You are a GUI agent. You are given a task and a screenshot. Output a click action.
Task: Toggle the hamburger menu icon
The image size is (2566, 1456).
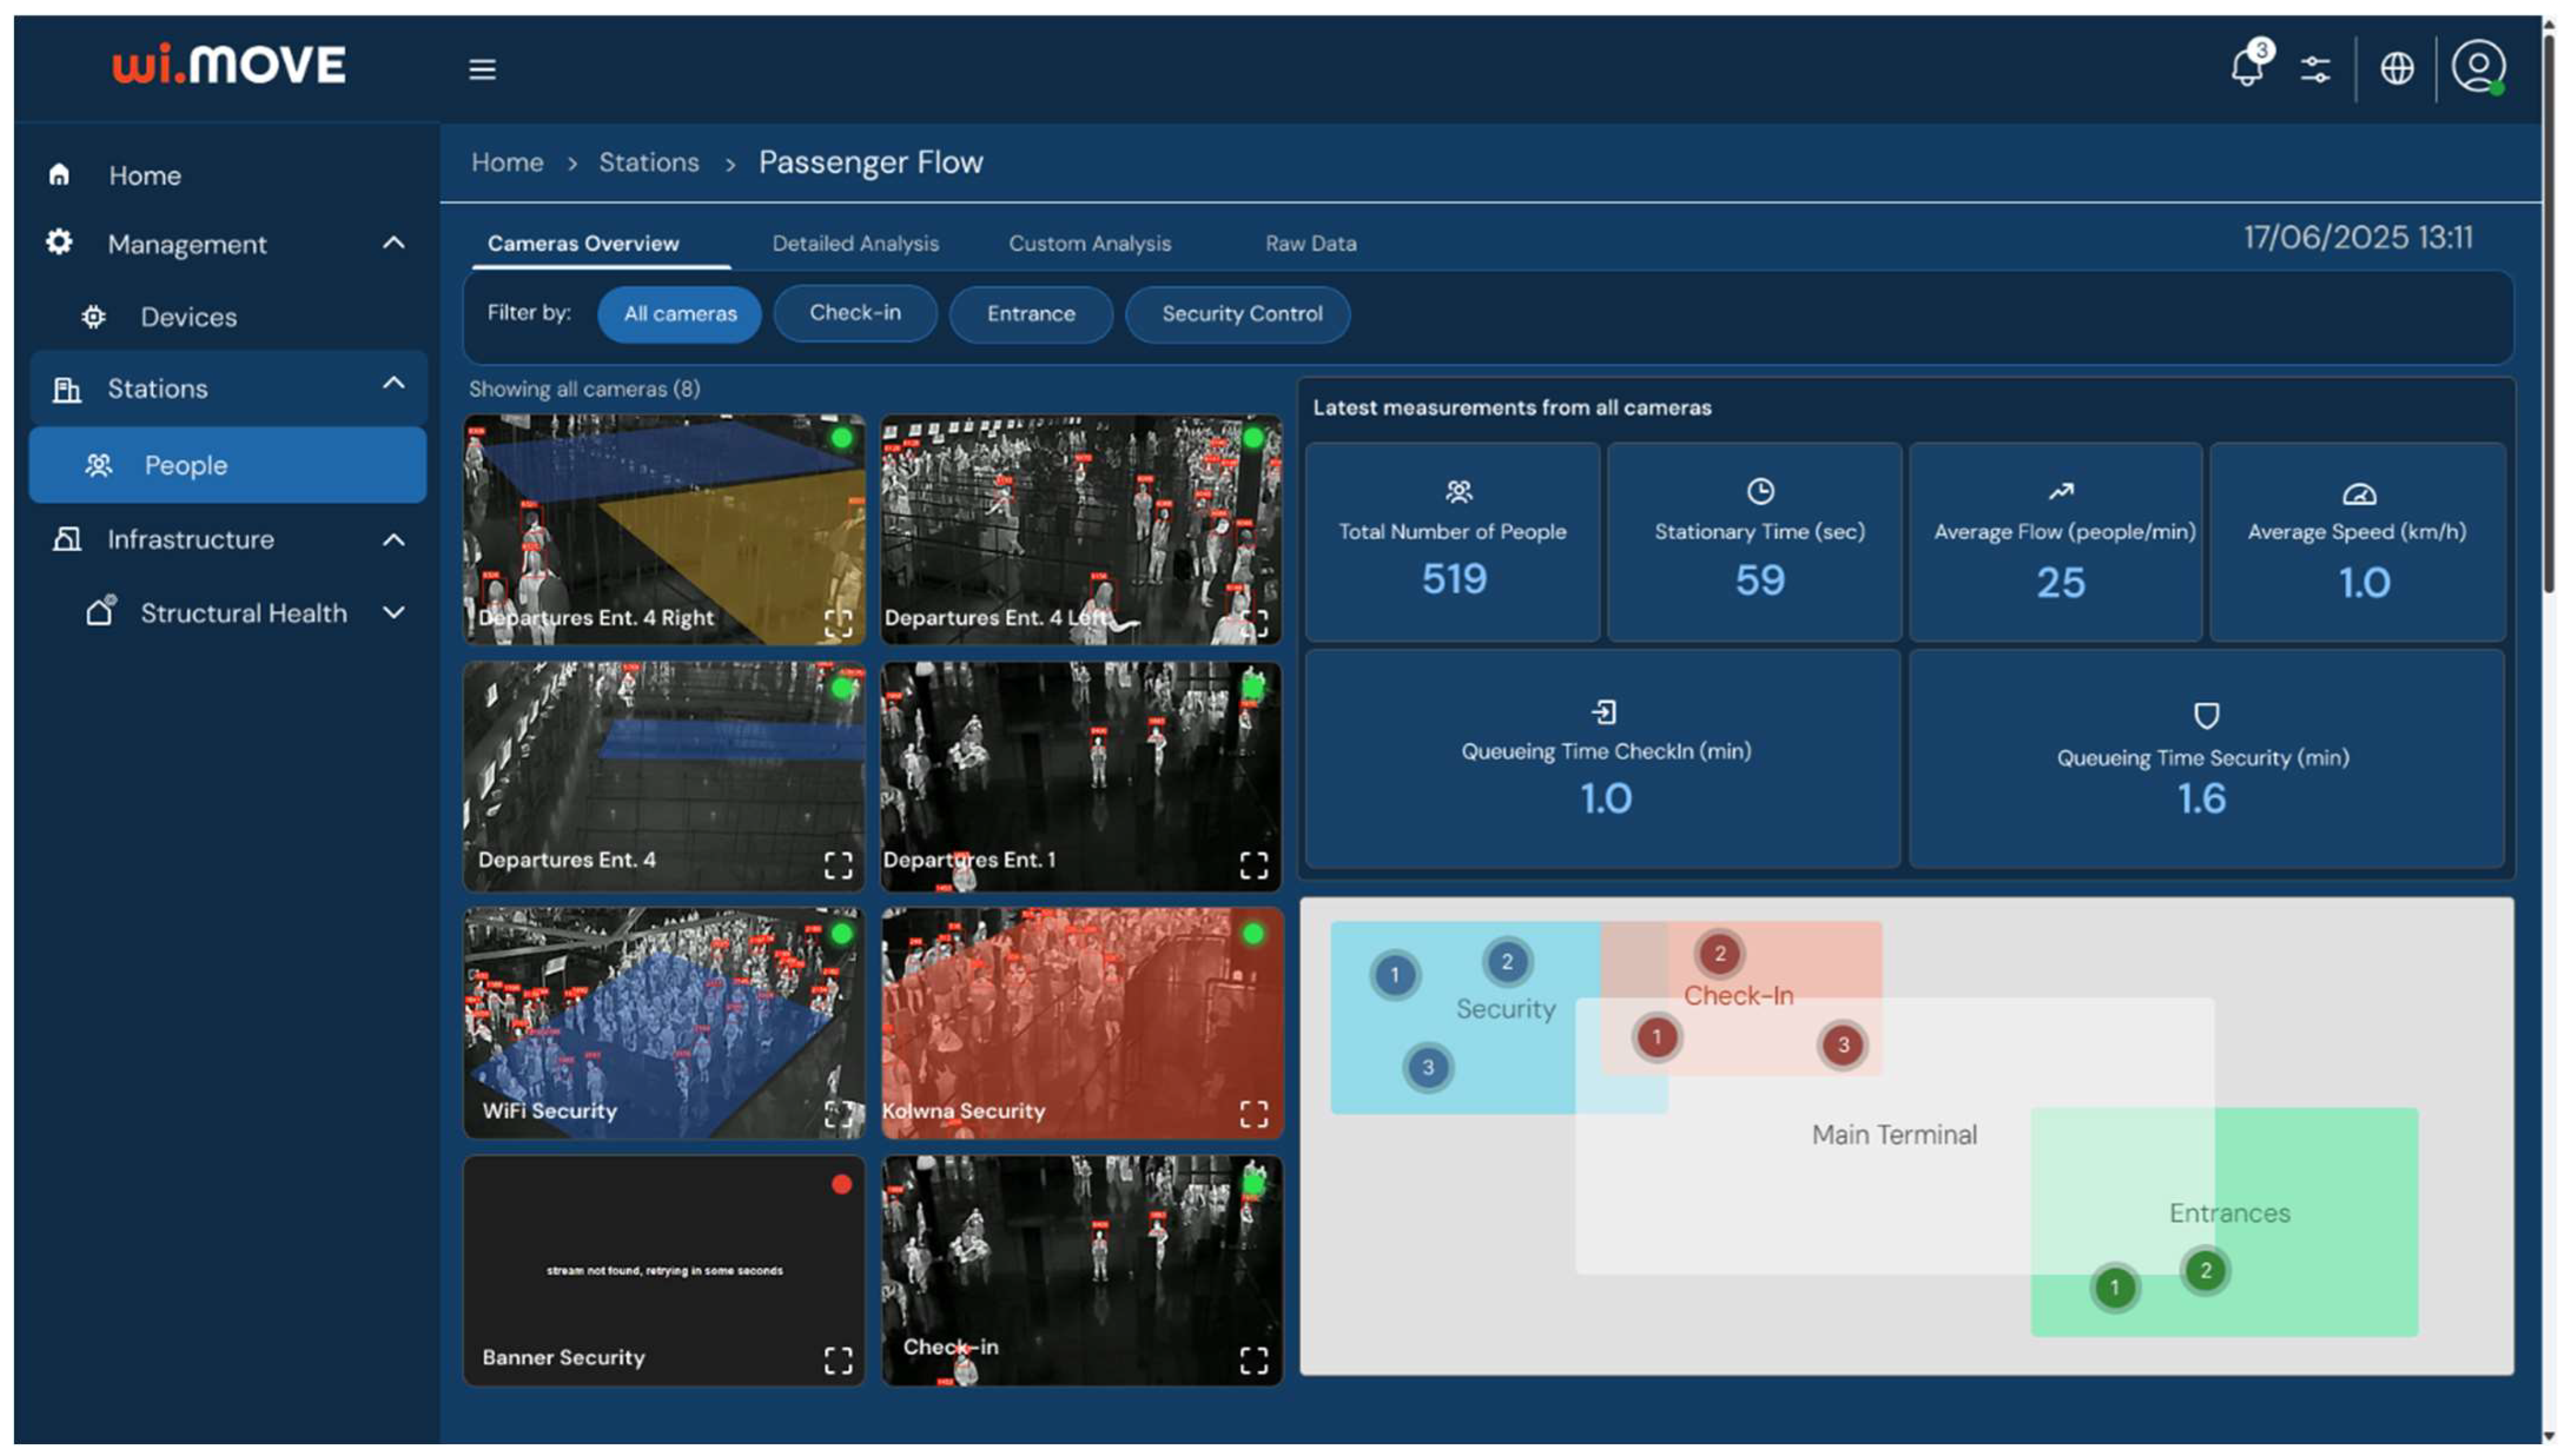(482, 69)
